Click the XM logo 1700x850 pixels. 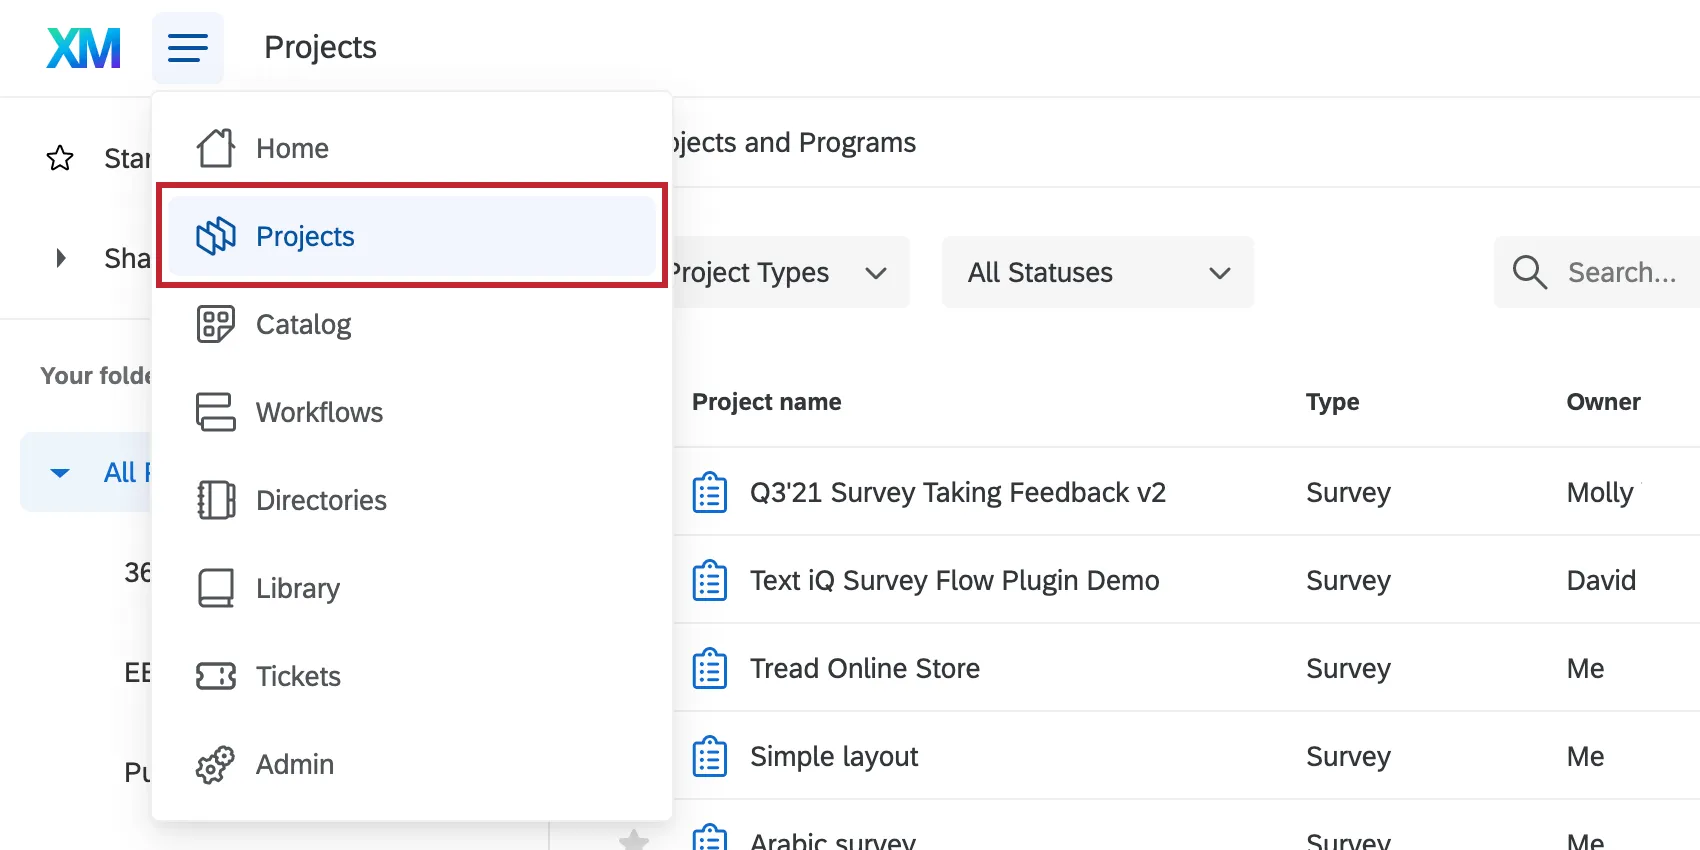pyautogui.click(x=84, y=48)
